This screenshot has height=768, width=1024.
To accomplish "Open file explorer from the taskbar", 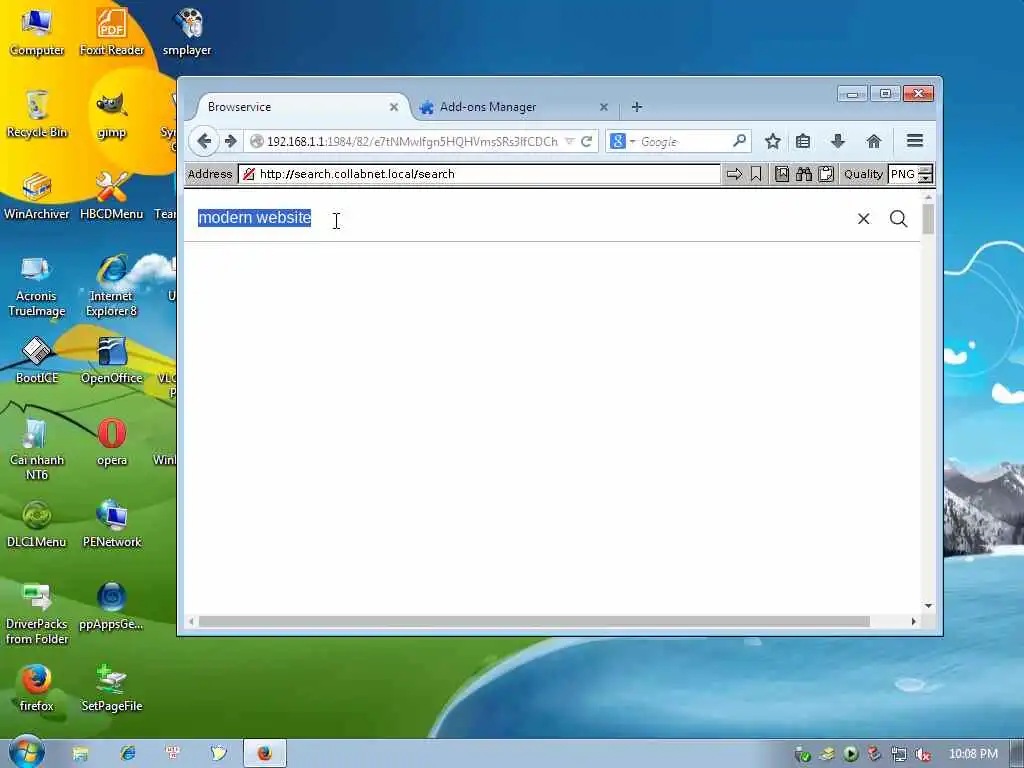I will click(80, 754).
